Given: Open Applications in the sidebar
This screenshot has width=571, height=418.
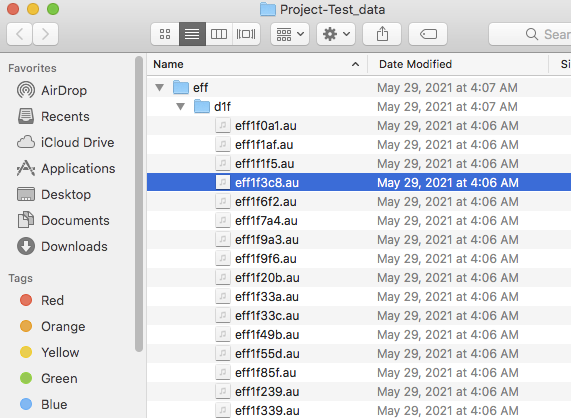Looking at the screenshot, I should [66, 169].
